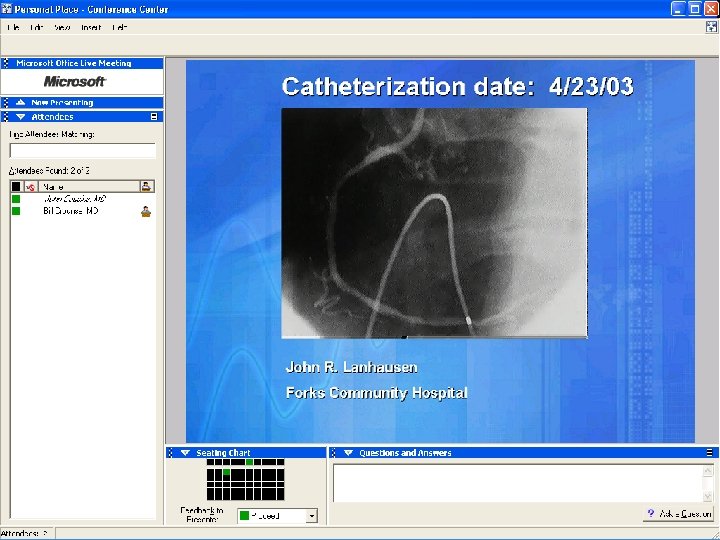Click the 'Attendees Found: 2 of 2' text
Screen dimensions: 720x540
[x=49, y=171]
